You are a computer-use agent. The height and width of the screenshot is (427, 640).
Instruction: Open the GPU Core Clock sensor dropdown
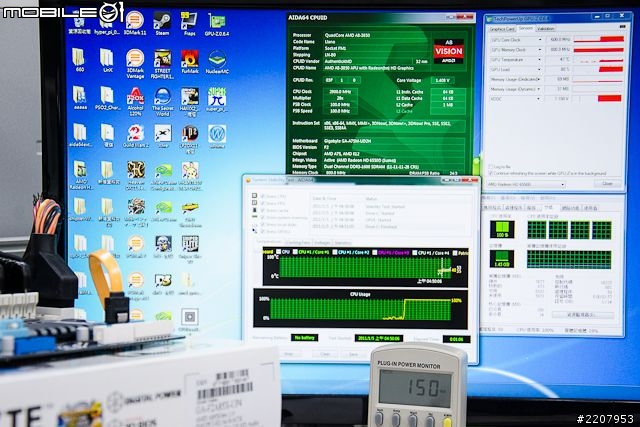pyautogui.click(x=540, y=40)
